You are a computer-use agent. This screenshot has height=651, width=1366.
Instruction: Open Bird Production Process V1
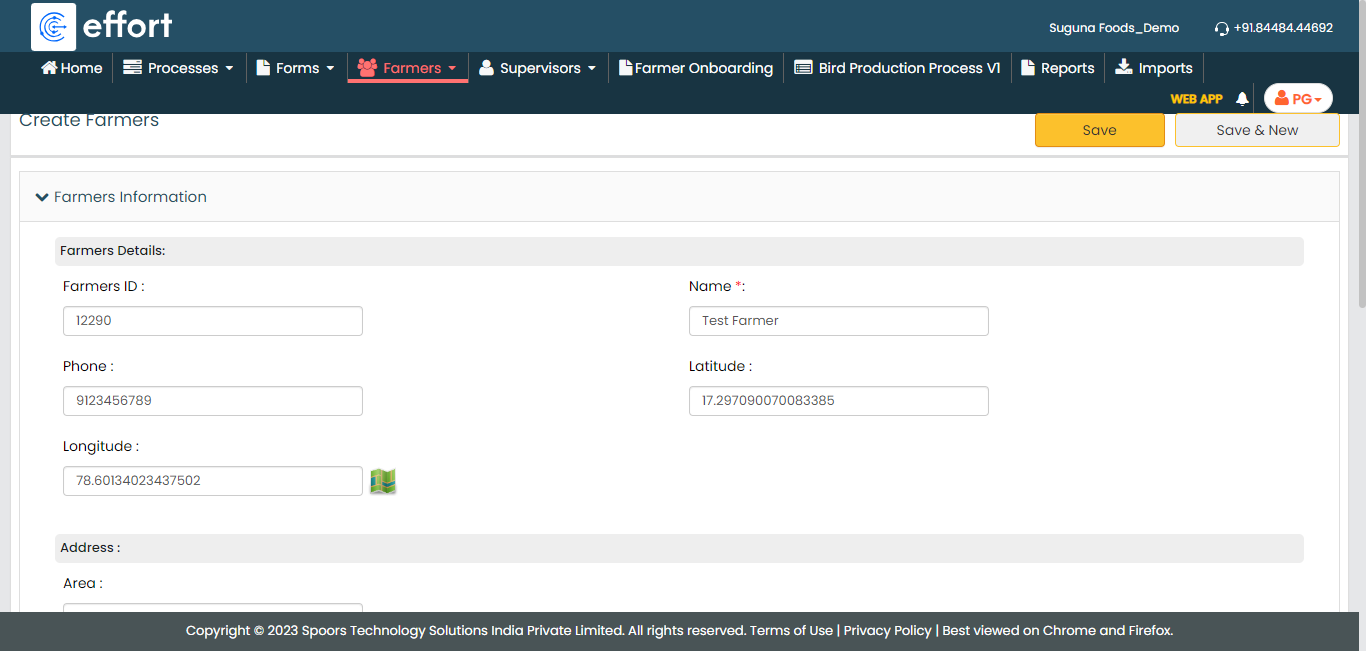point(897,68)
